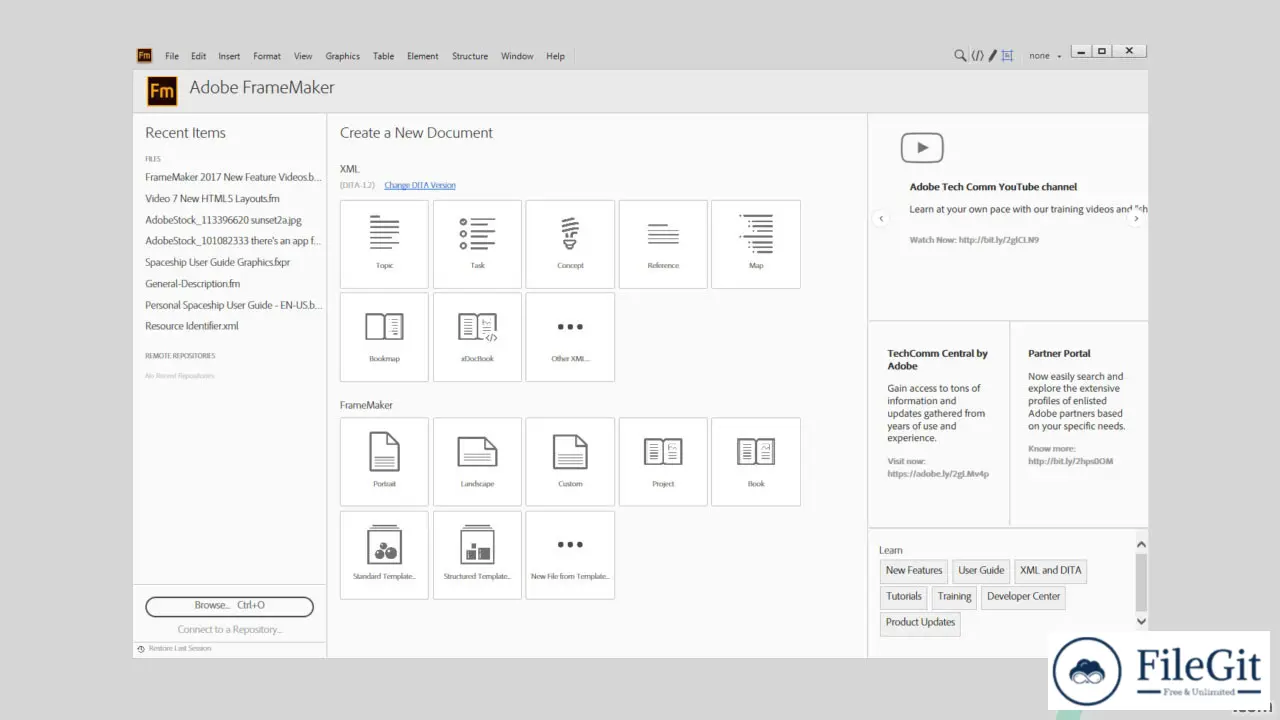Open the Structure menu
The width and height of the screenshot is (1280, 720).
tap(470, 56)
